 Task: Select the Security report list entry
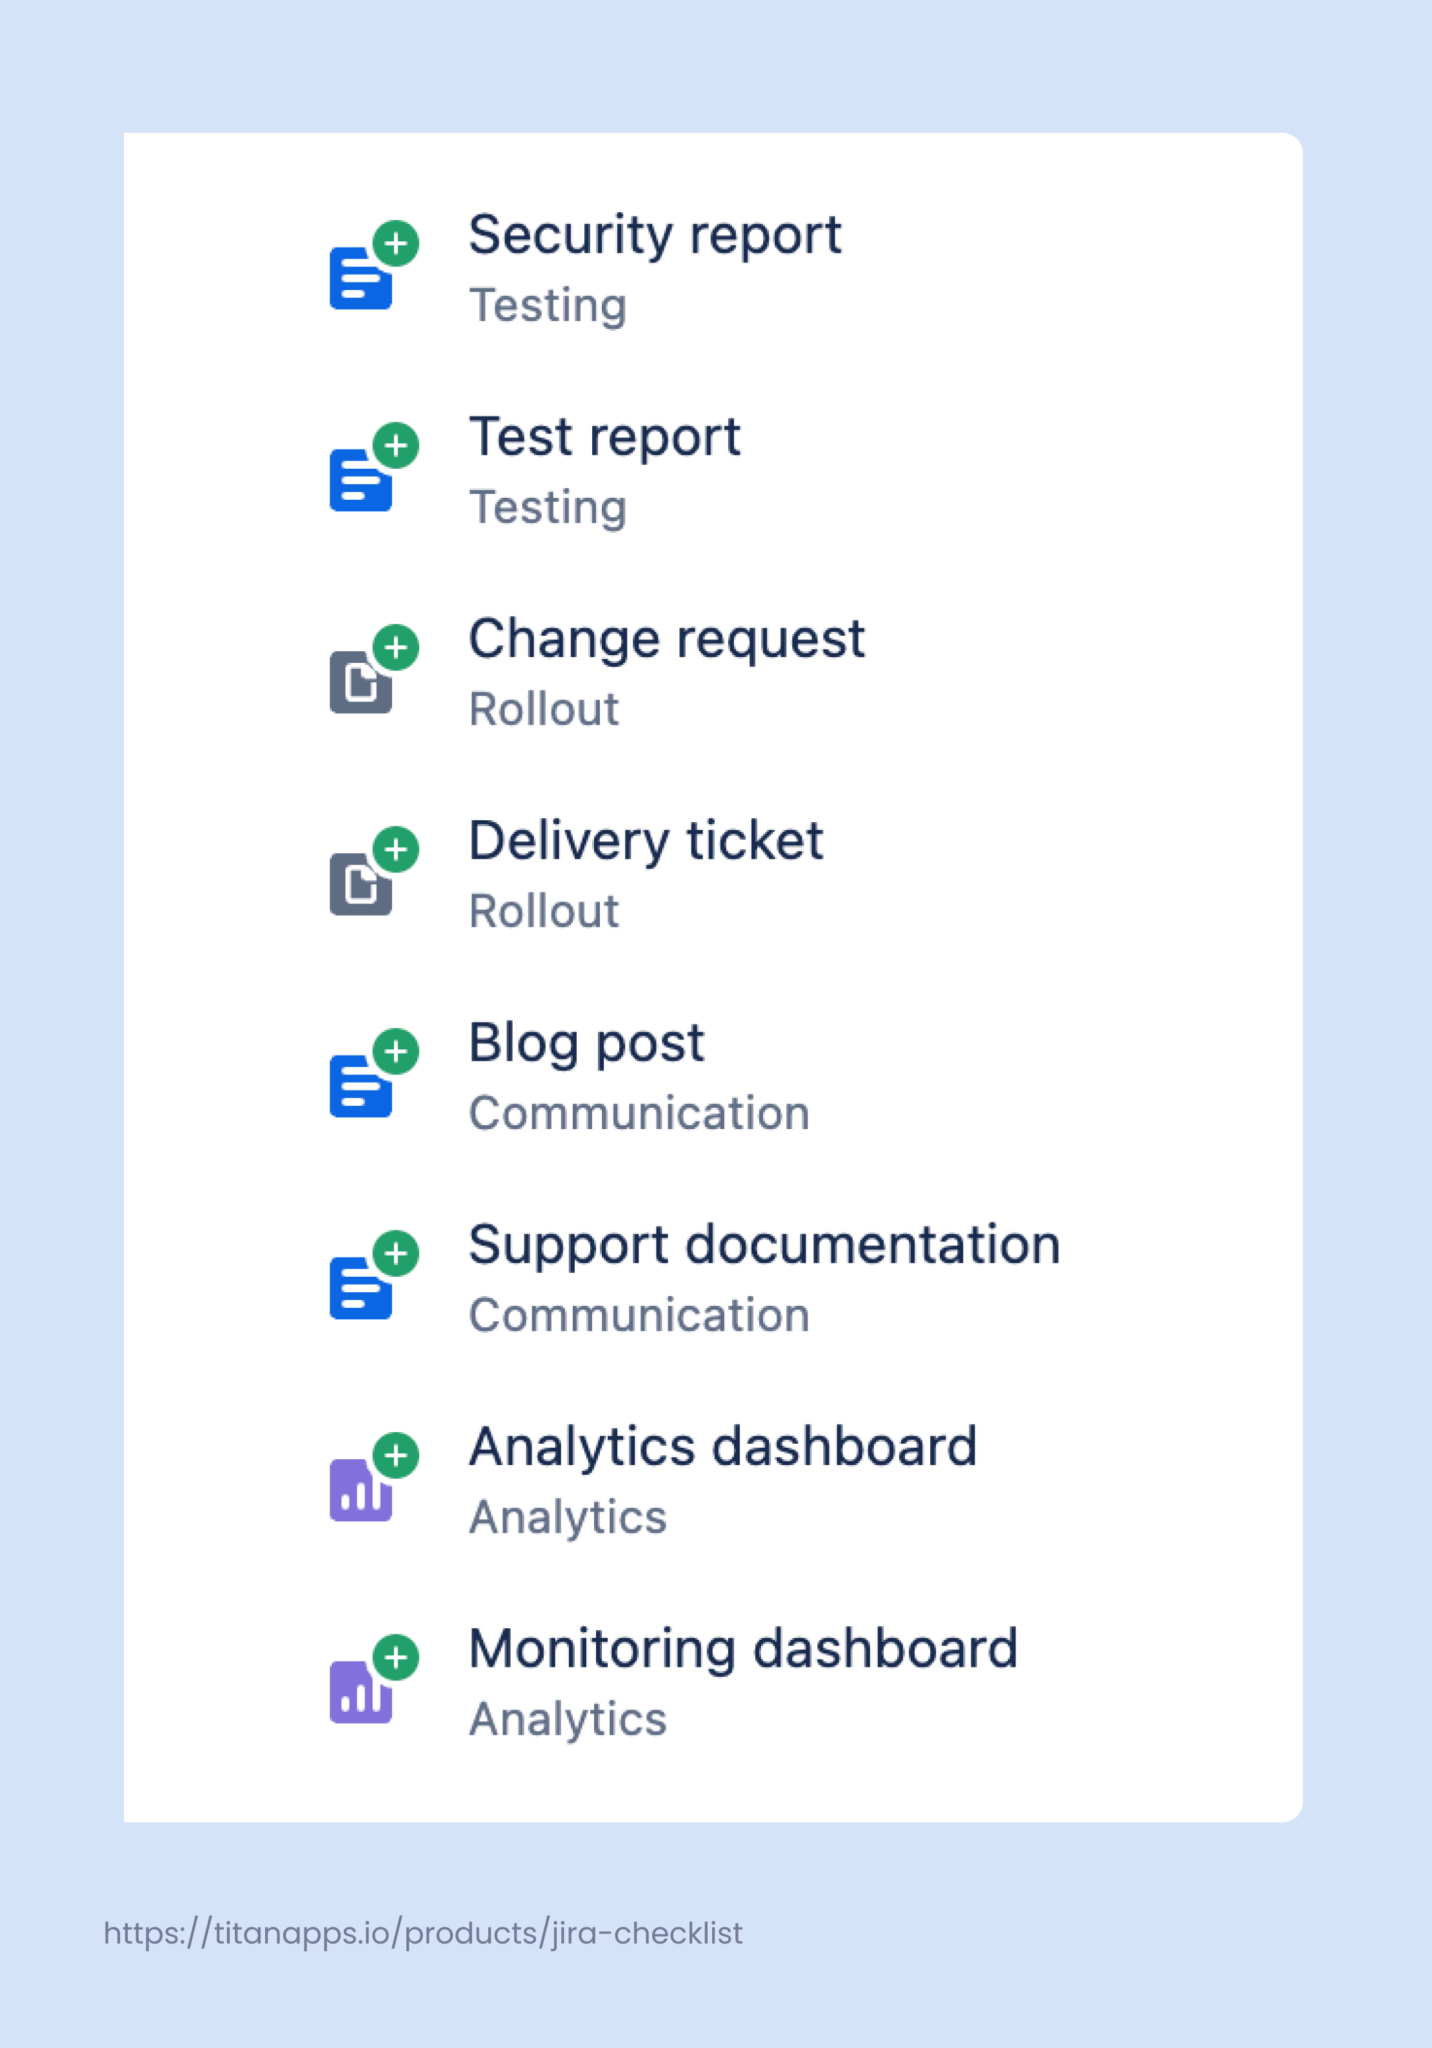(x=656, y=235)
